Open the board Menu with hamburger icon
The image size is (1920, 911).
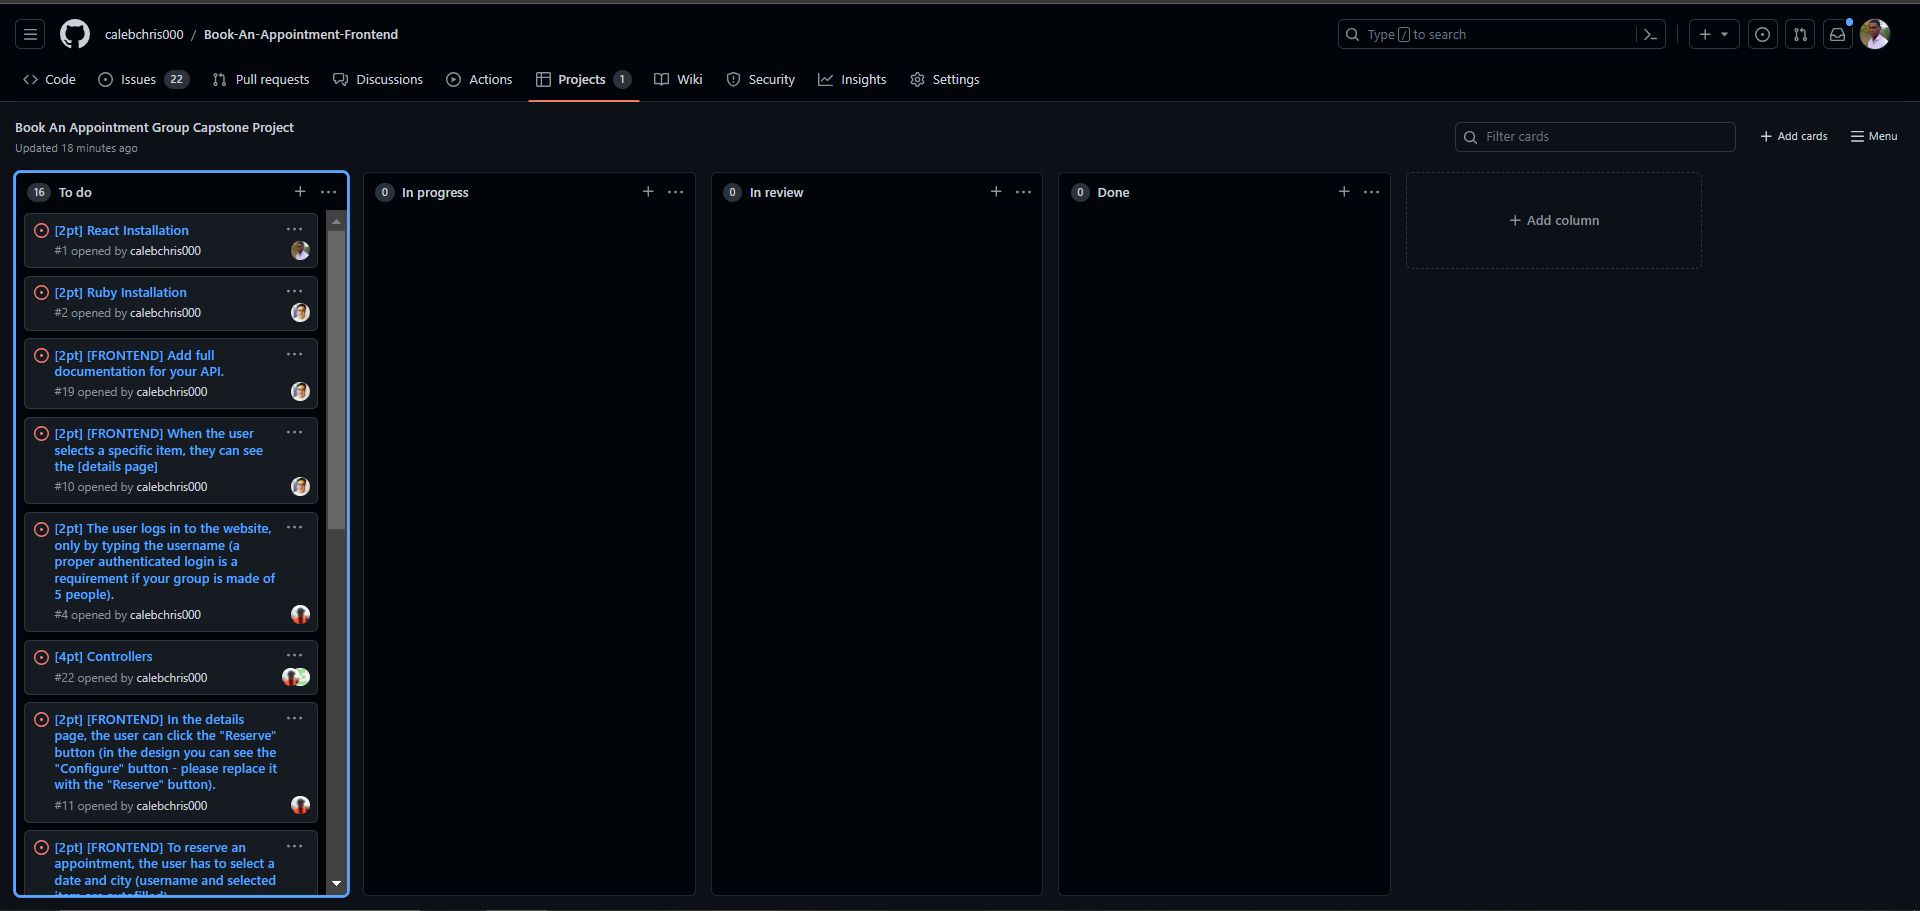tap(1873, 136)
